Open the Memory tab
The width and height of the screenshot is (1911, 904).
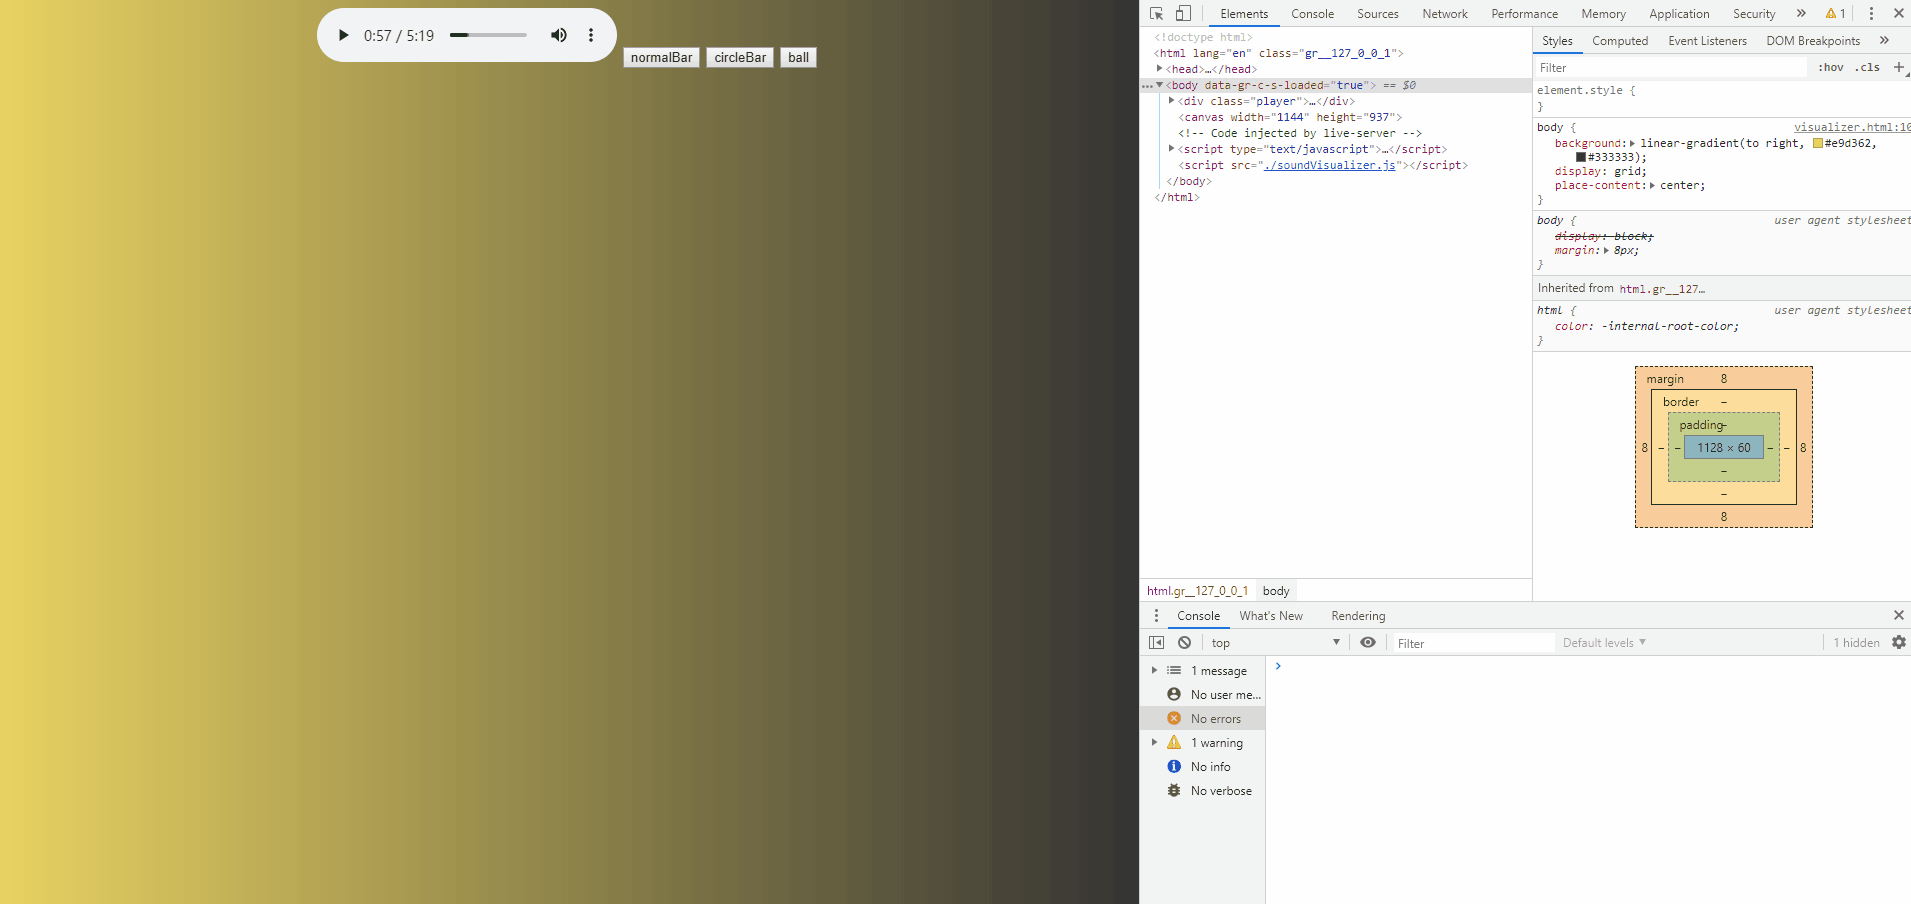tap(1603, 14)
